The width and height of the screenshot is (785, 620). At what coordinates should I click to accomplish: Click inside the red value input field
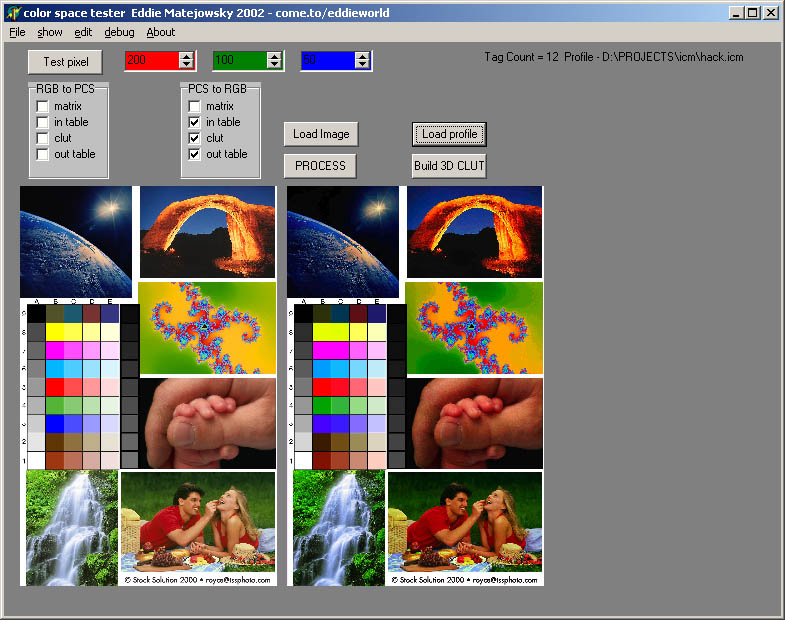tap(150, 61)
